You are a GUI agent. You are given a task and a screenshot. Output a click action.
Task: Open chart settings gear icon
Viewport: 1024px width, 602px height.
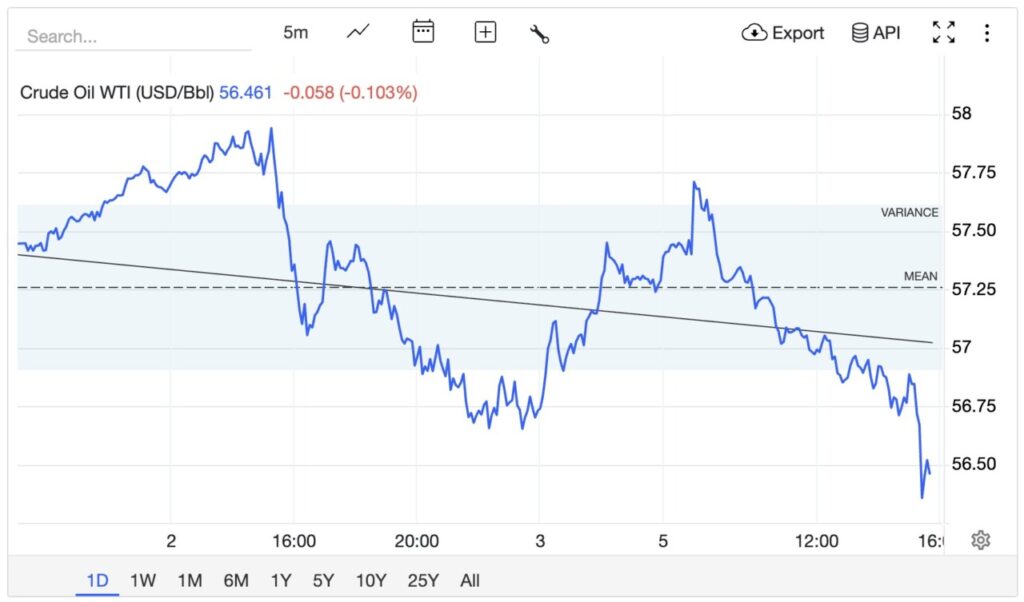coord(981,540)
